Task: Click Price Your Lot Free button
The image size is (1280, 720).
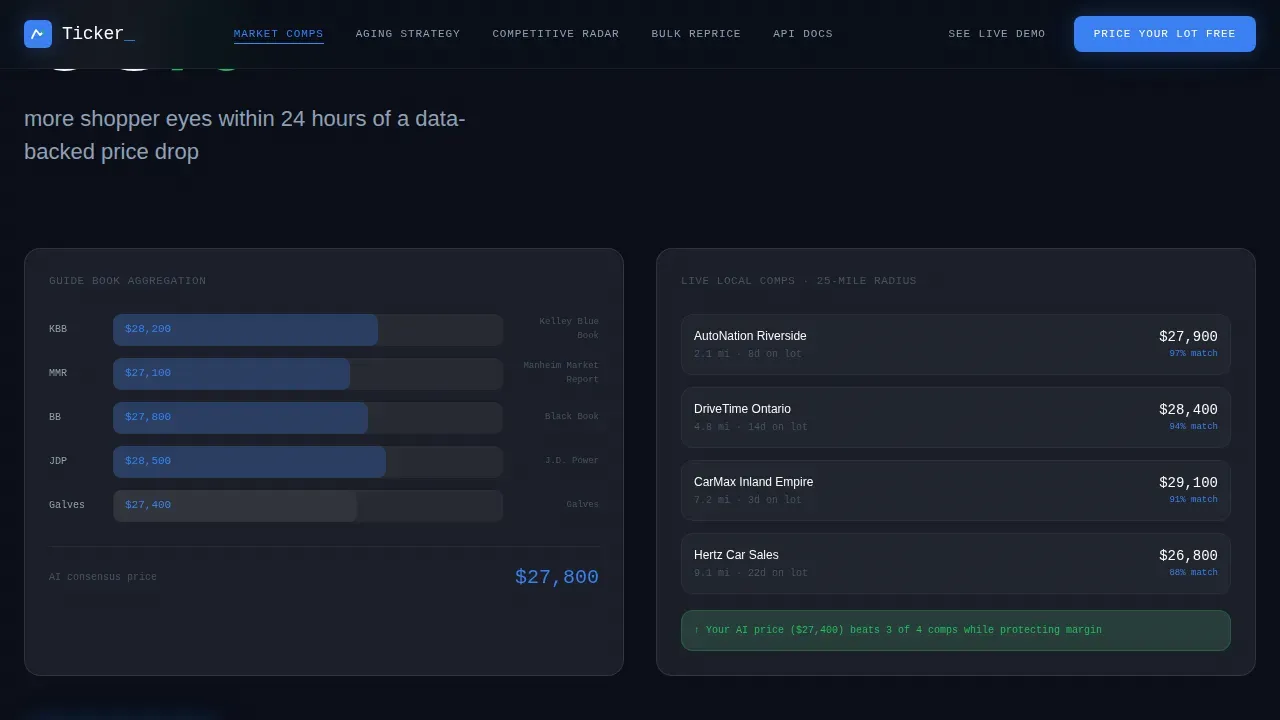Action: pyautogui.click(x=1165, y=34)
